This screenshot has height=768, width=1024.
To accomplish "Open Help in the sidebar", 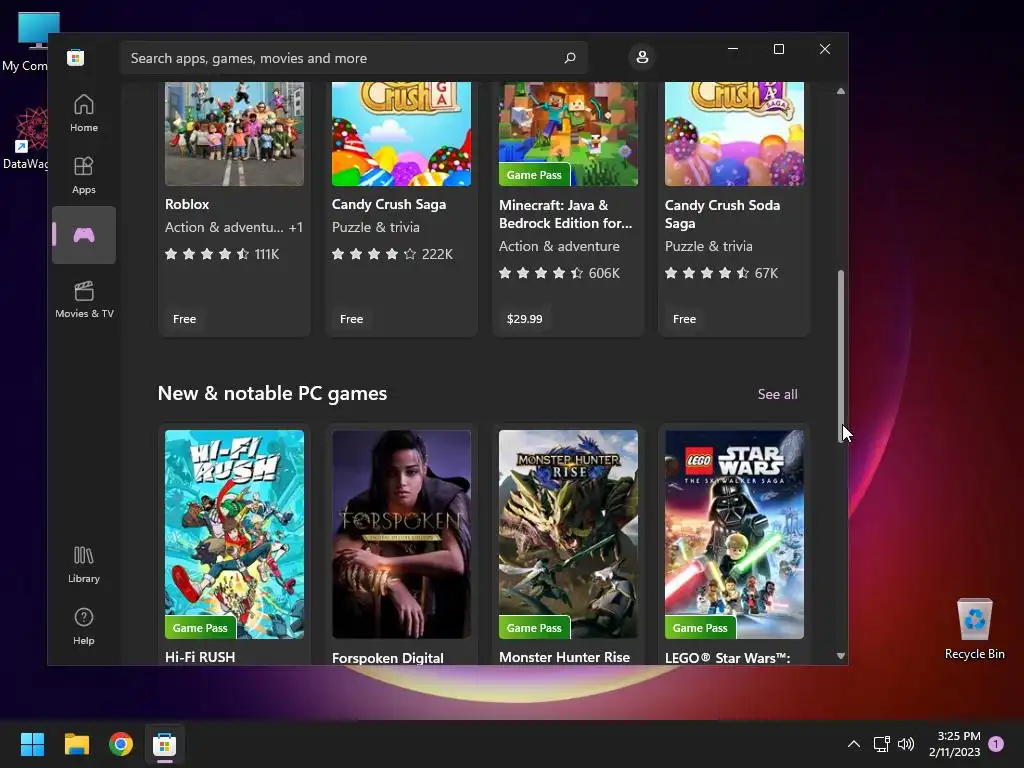I will coord(84,626).
